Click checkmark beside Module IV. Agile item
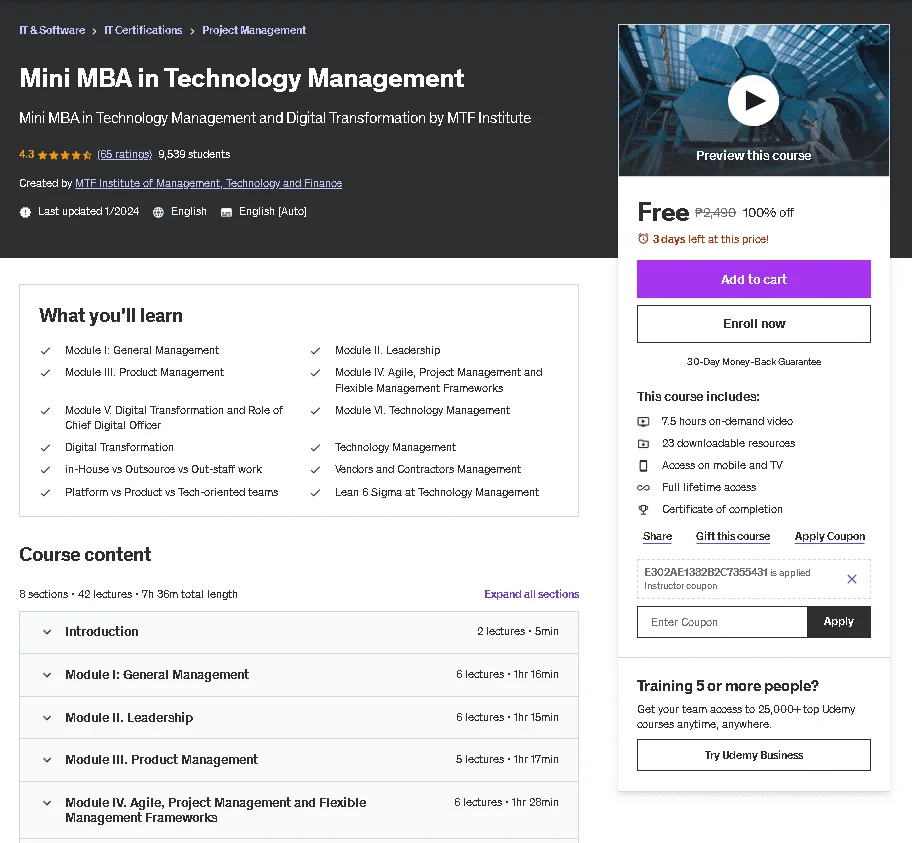Viewport: 912px width, 843px height. tap(315, 373)
